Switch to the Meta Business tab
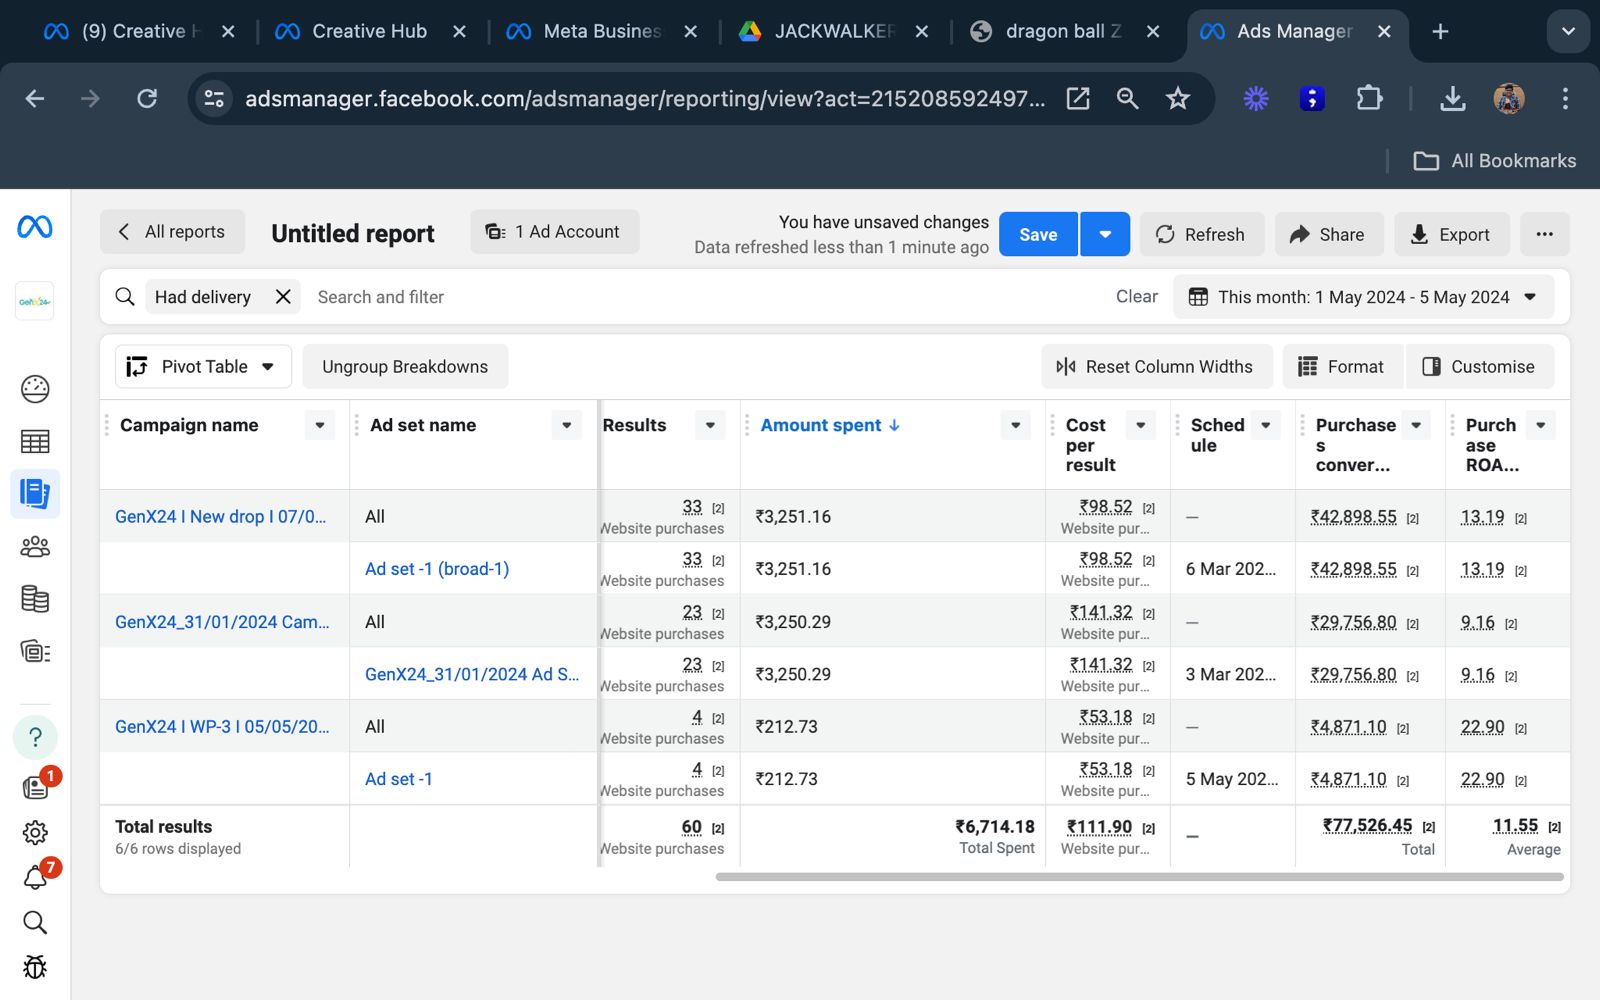Image resolution: width=1600 pixels, height=1000 pixels. tap(601, 31)
